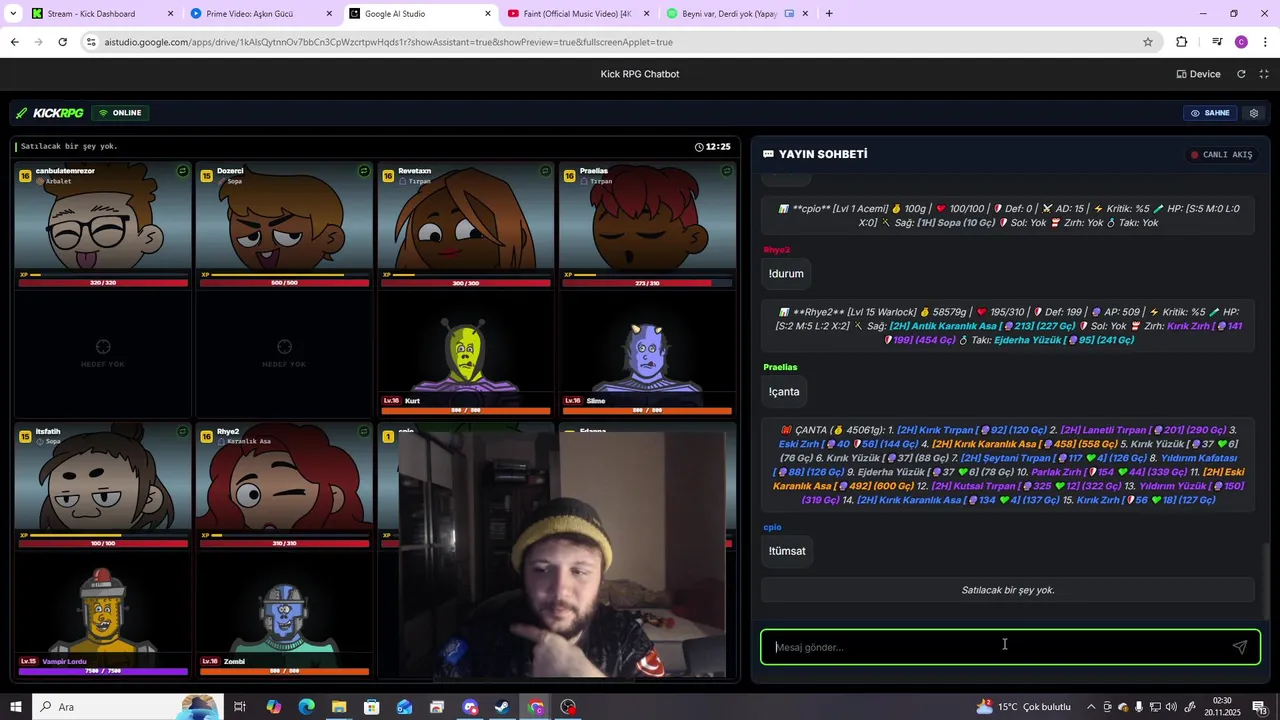Screen dimensions: 1280x720
Task: Switch to the Faint (Official Music Video) tab
Action: (580, 14)
